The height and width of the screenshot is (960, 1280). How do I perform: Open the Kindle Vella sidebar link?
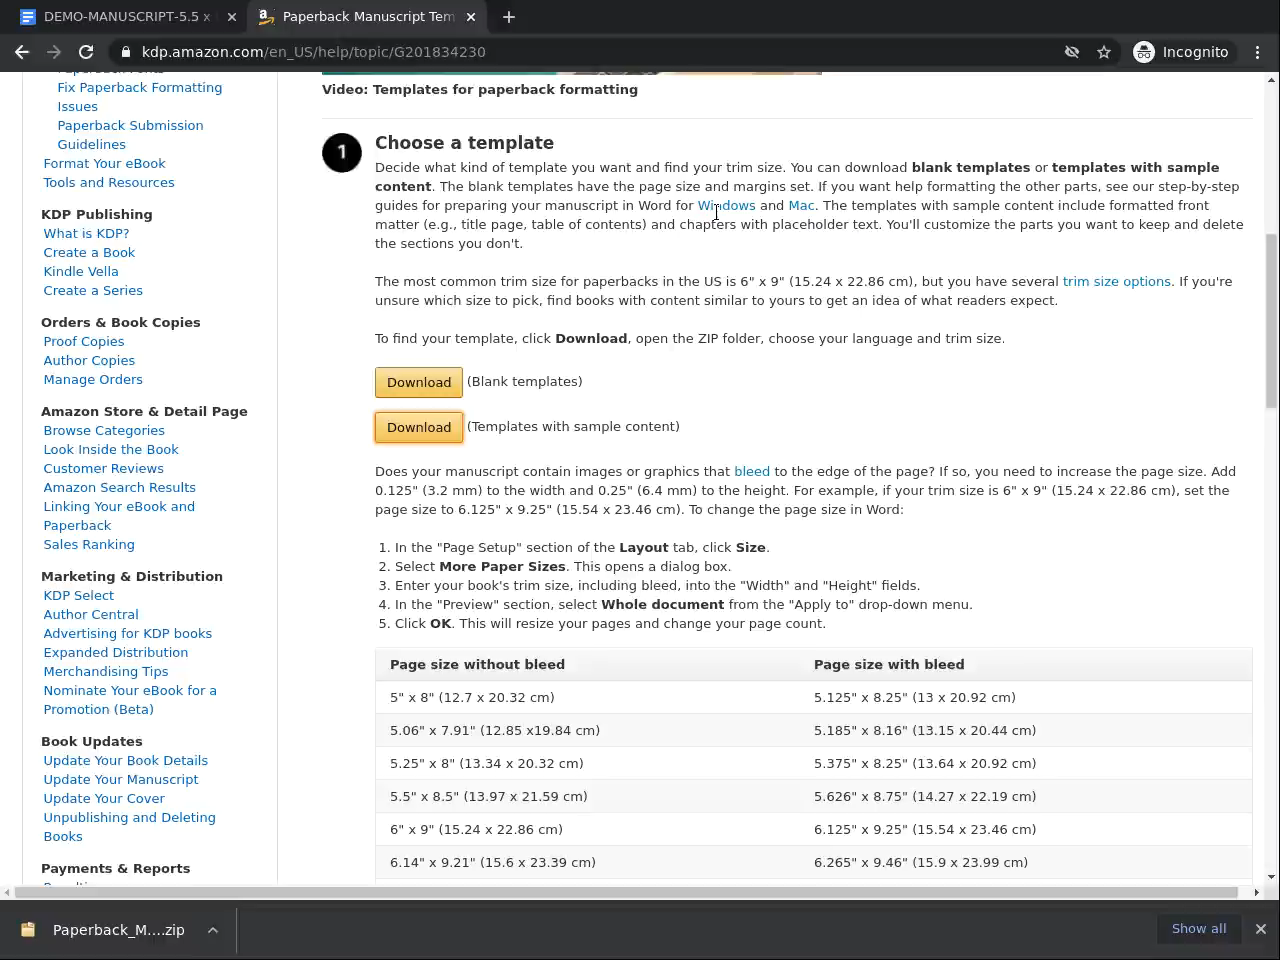click(x=81, y=272)
